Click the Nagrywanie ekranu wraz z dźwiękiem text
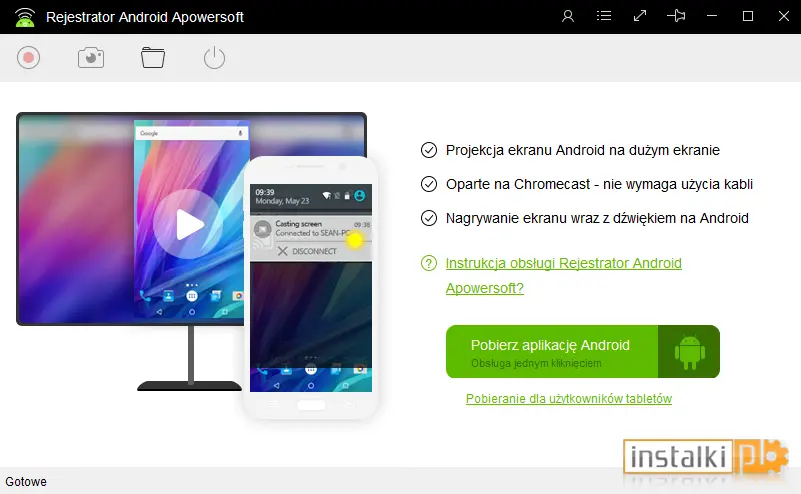This screenshot has height=494, width=801. [597, 218]
